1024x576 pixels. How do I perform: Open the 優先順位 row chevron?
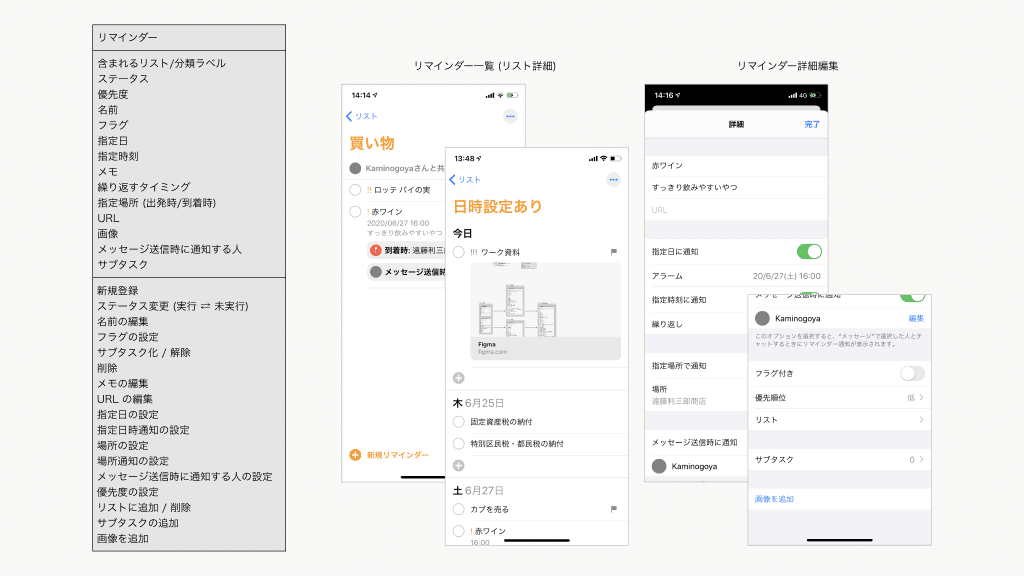click(921, 398)
